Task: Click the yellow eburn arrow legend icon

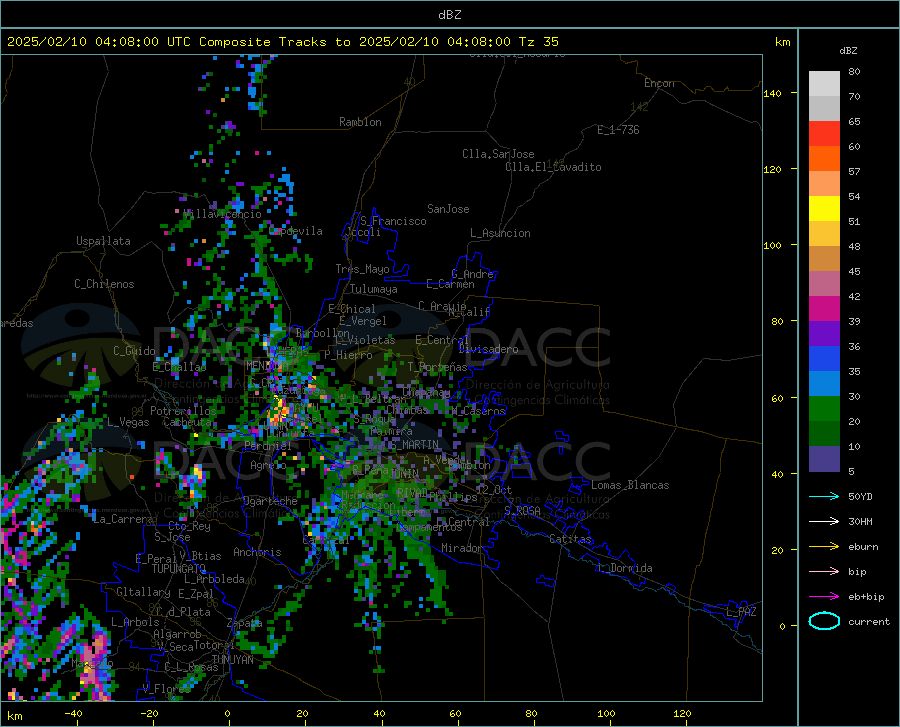Action: click(824, 547)
